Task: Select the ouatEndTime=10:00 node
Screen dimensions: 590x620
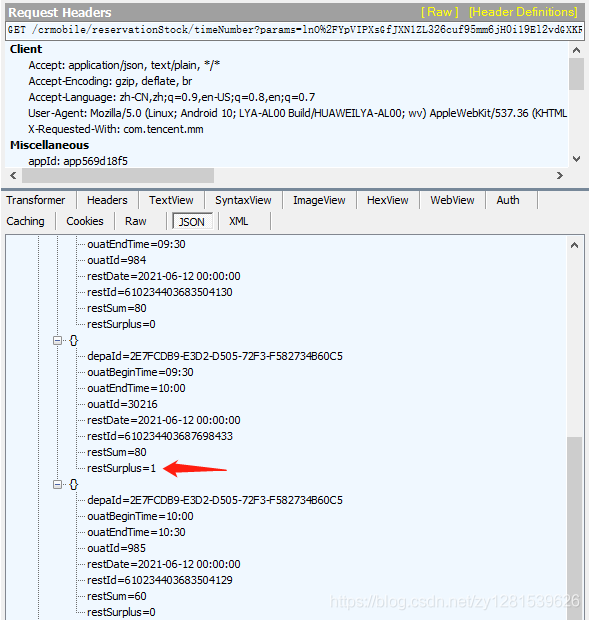Action: tap(136, 388)
